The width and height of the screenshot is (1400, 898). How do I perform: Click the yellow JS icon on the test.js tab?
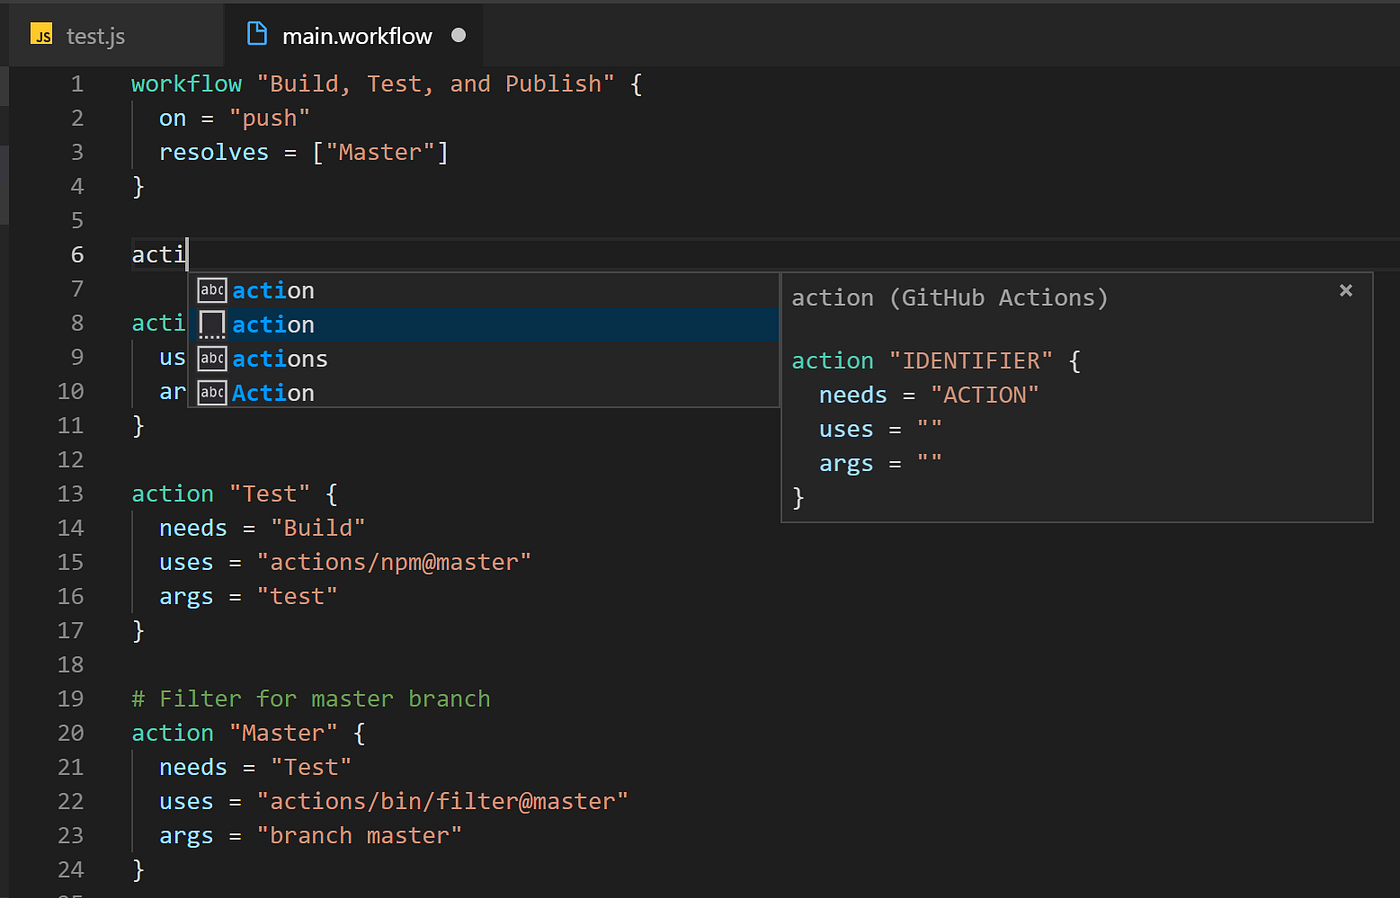pyautogui.click(x=42, y=34)
